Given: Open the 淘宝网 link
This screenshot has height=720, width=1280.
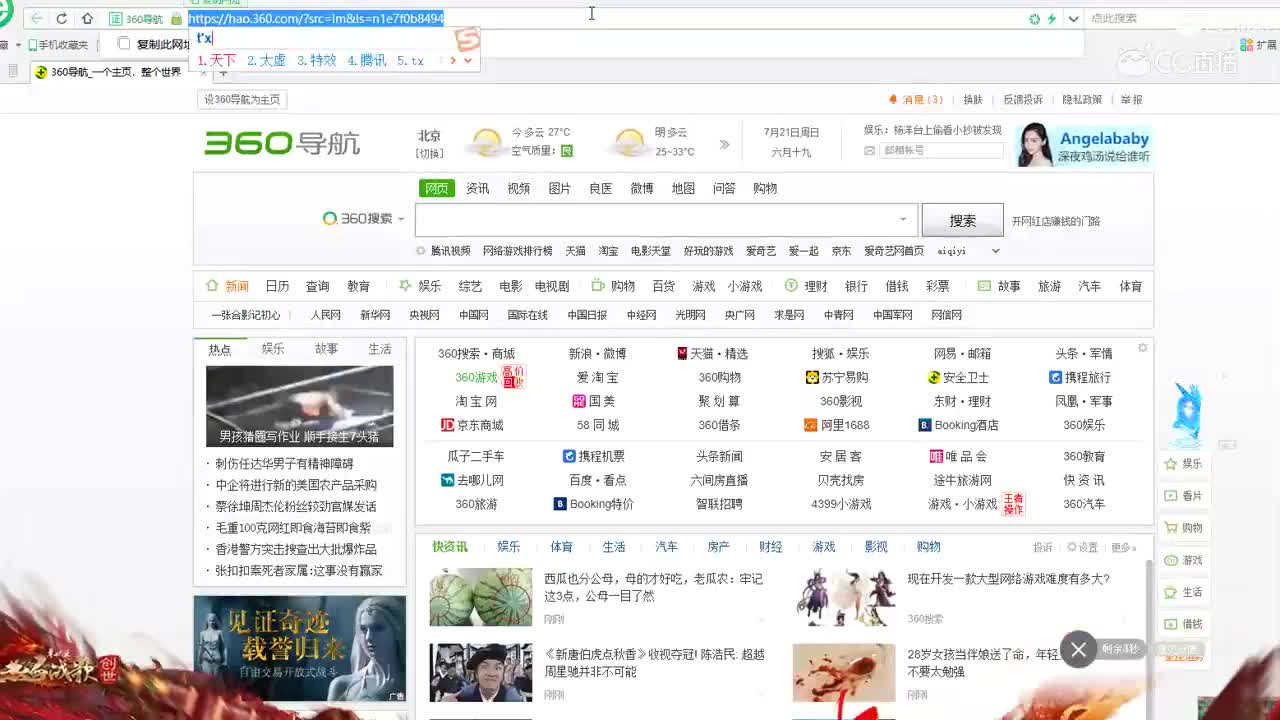Looking at the screenshot, I should pyautogui.click(x=476, y=401).
